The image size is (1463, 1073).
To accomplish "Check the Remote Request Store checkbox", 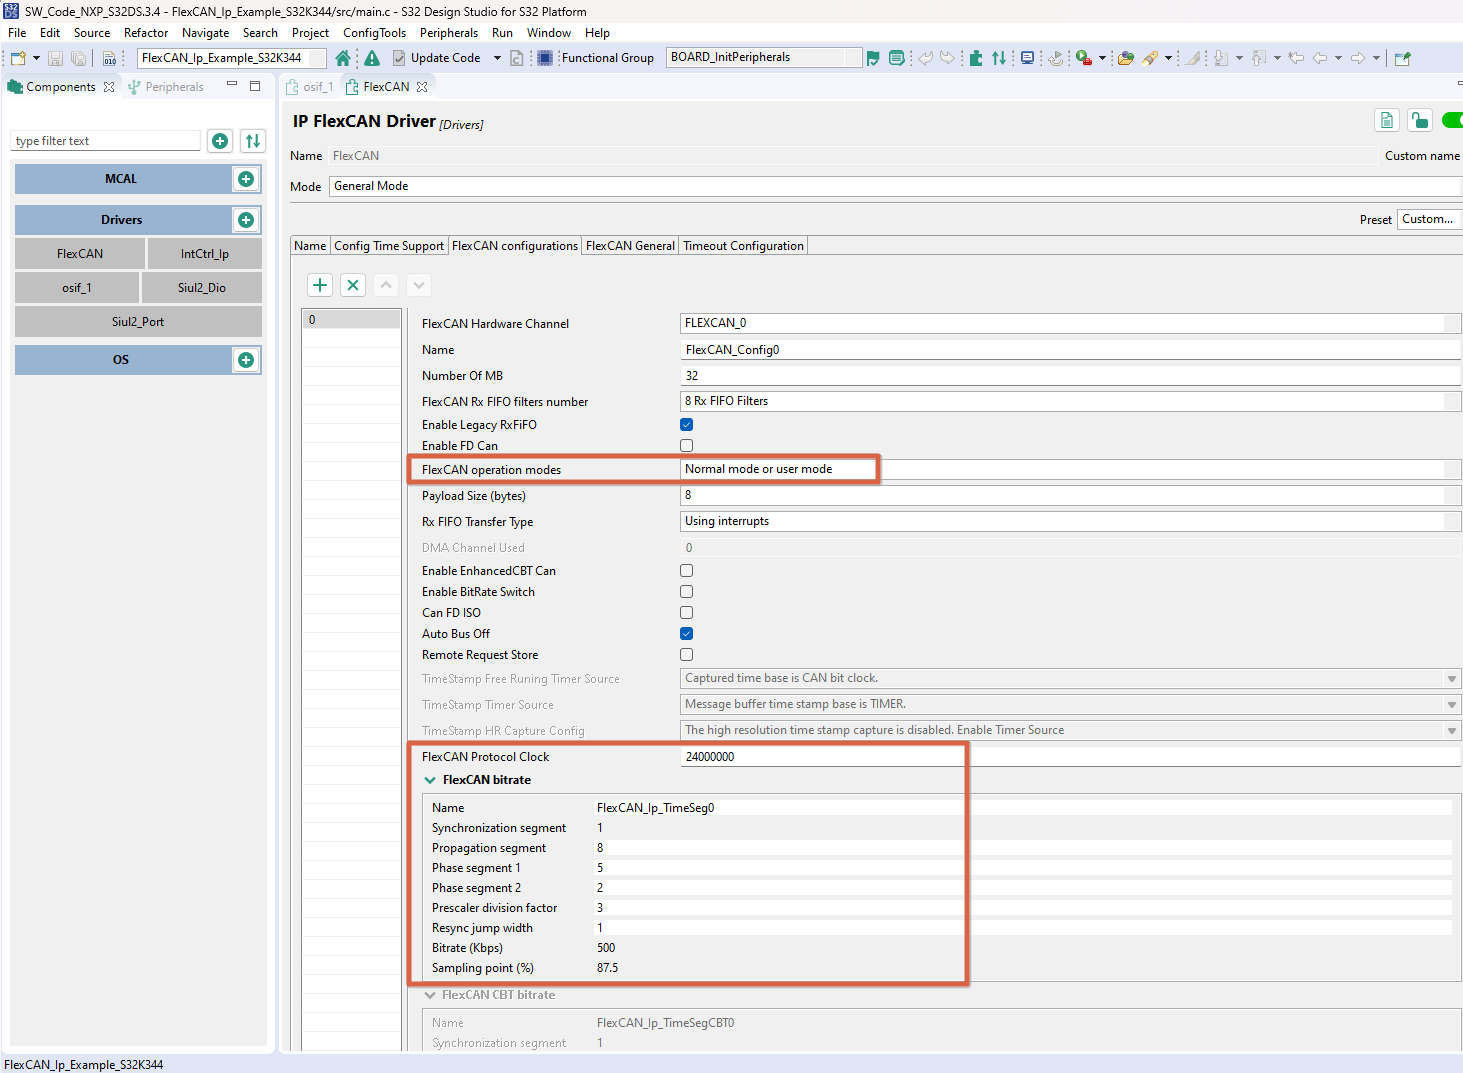I will click(x=686, y=654).
